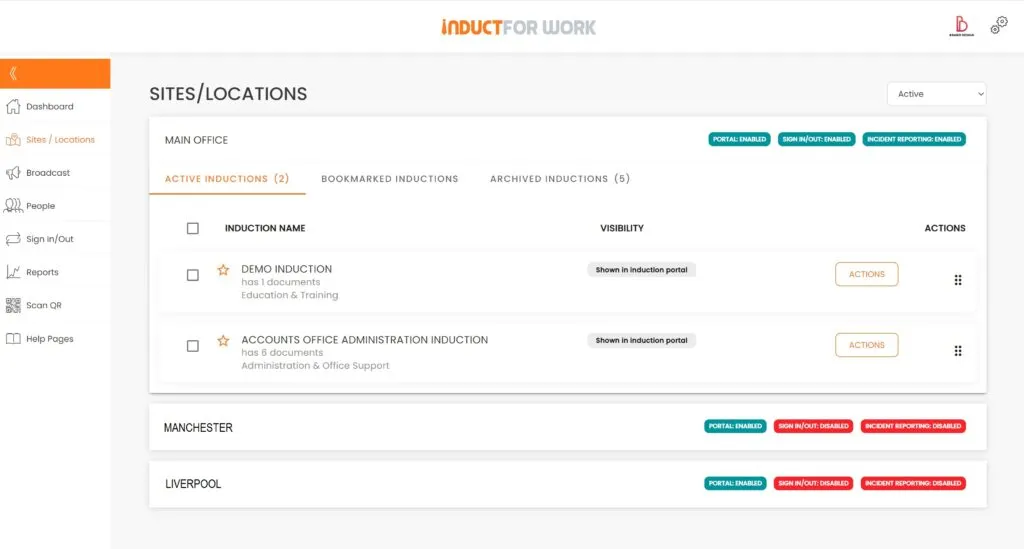
Task: Click "has 6 documents" under Accounts Office Induction
Action: [x=282, y=353]
